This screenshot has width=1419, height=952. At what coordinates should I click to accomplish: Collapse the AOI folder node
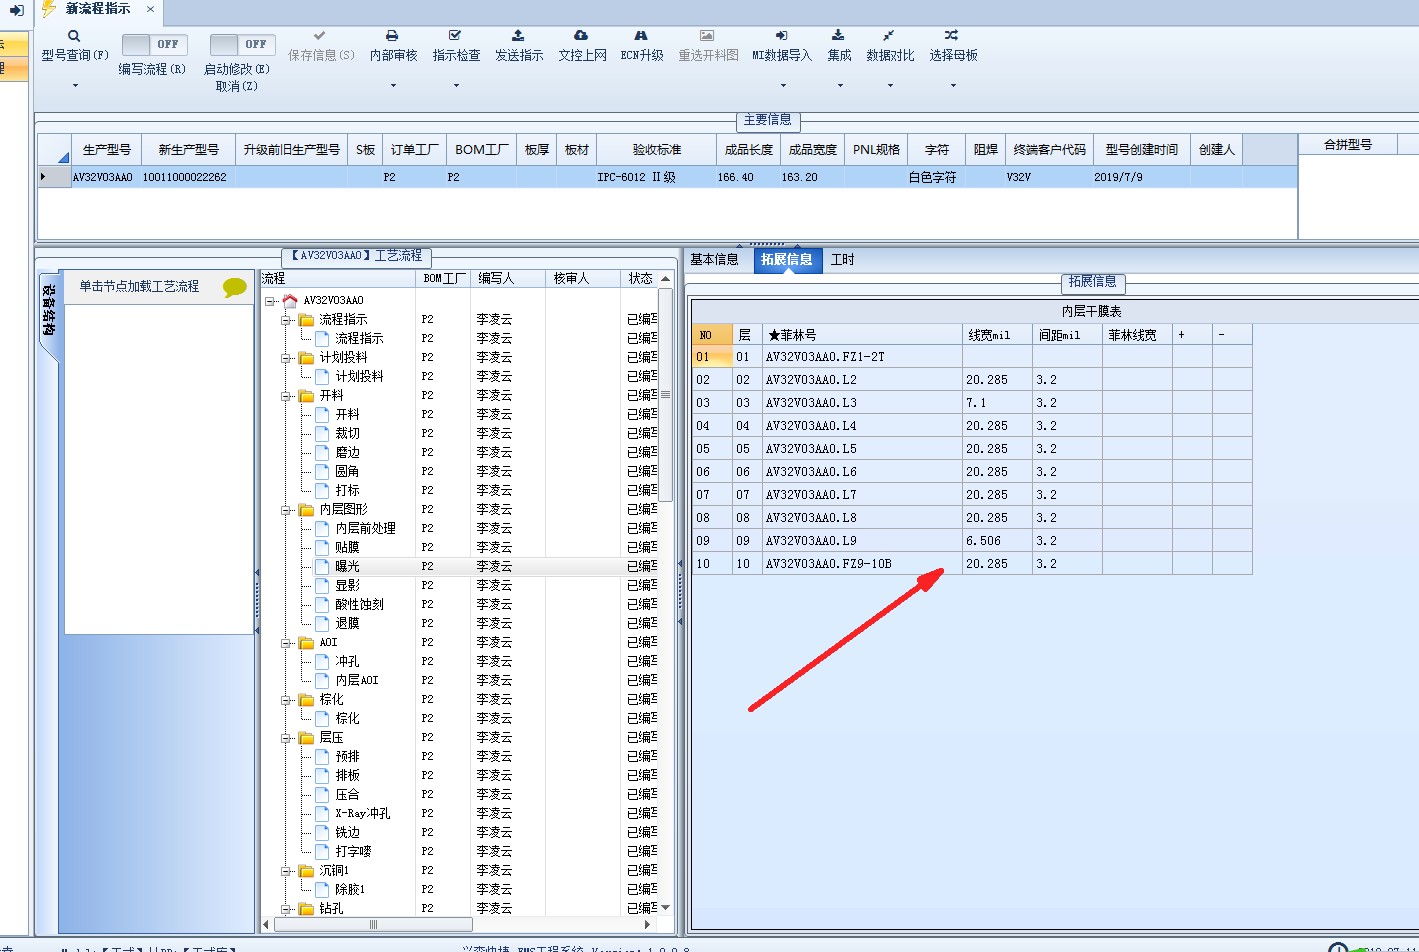(x=287, y=643)
